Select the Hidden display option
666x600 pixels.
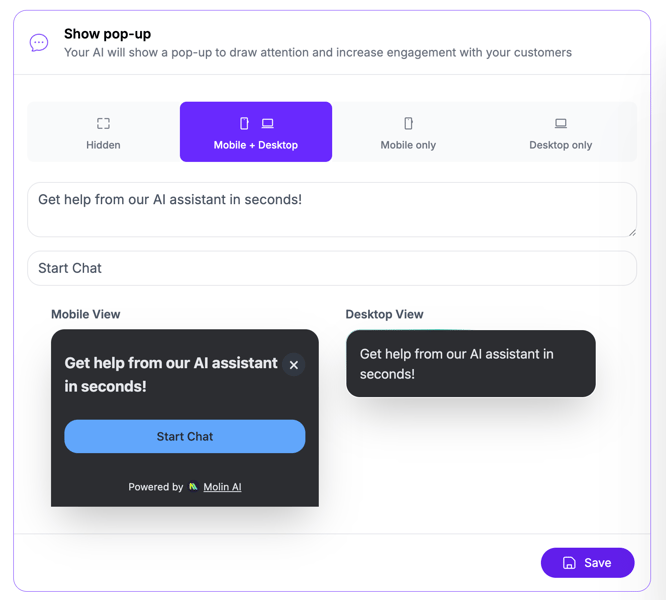[x=103, y=132]
